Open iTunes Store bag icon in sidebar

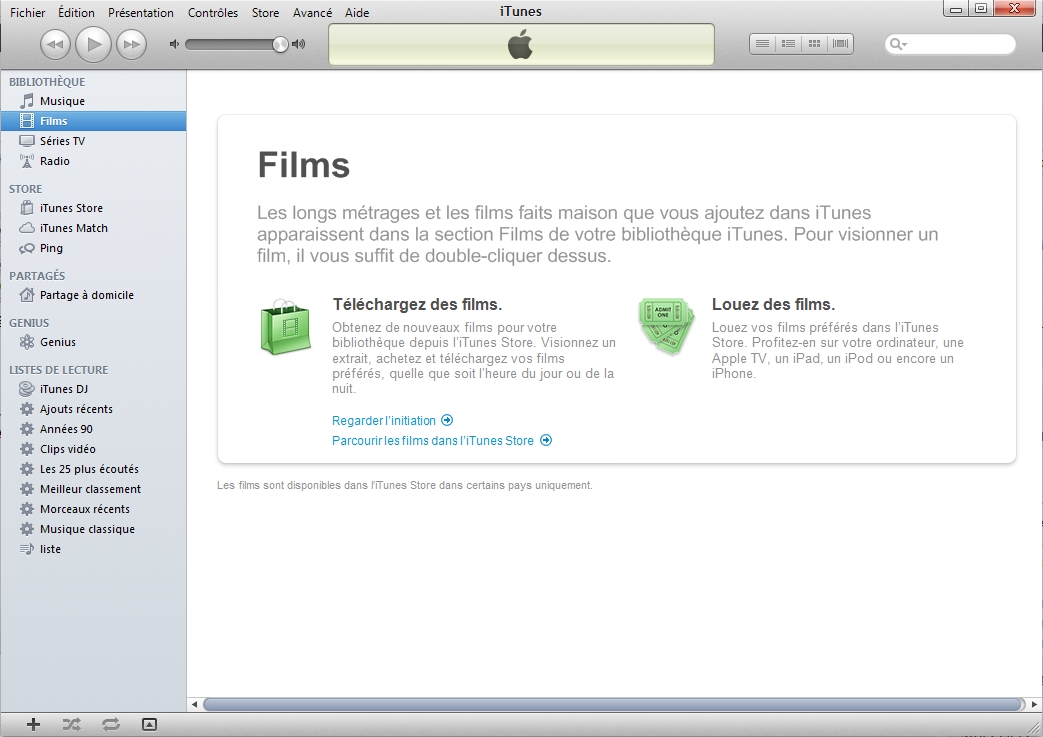click(x=27, y=208)
